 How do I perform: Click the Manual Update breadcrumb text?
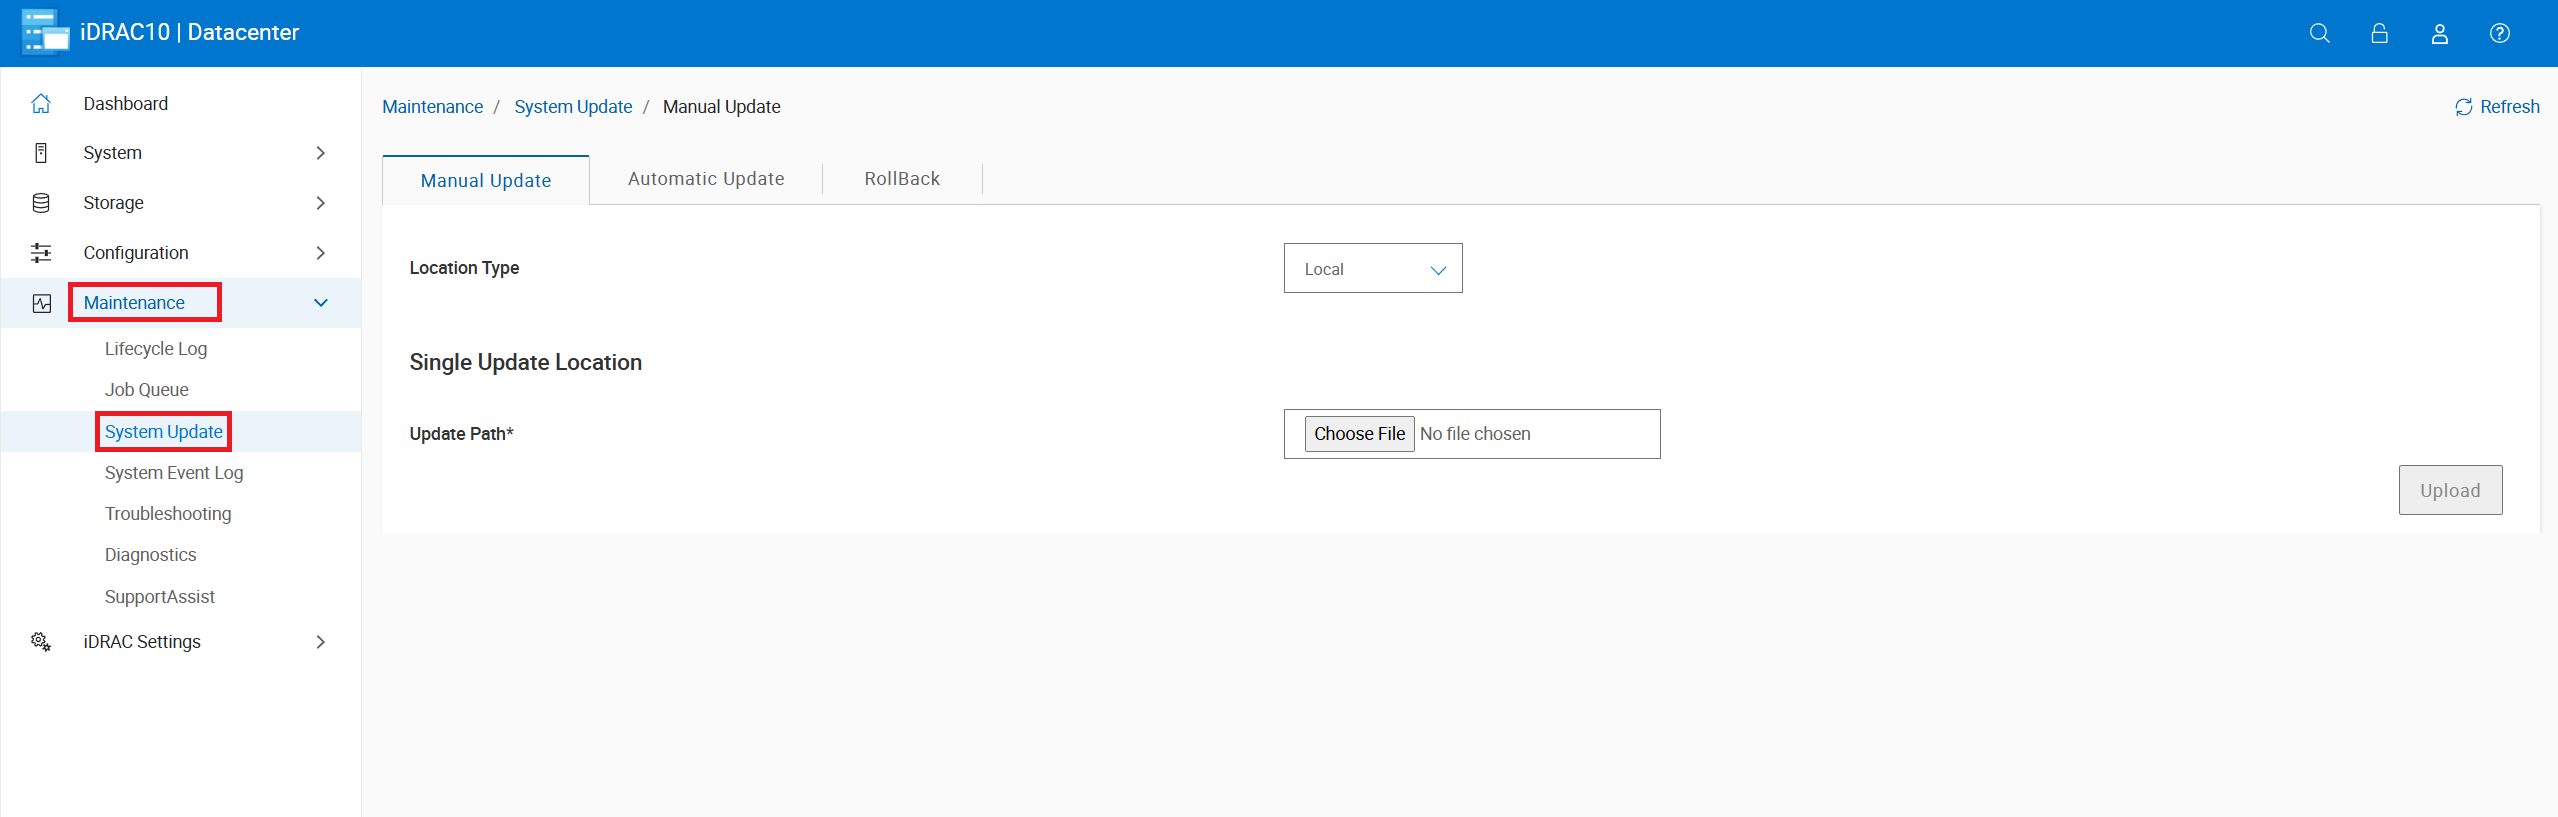point(722,107)
